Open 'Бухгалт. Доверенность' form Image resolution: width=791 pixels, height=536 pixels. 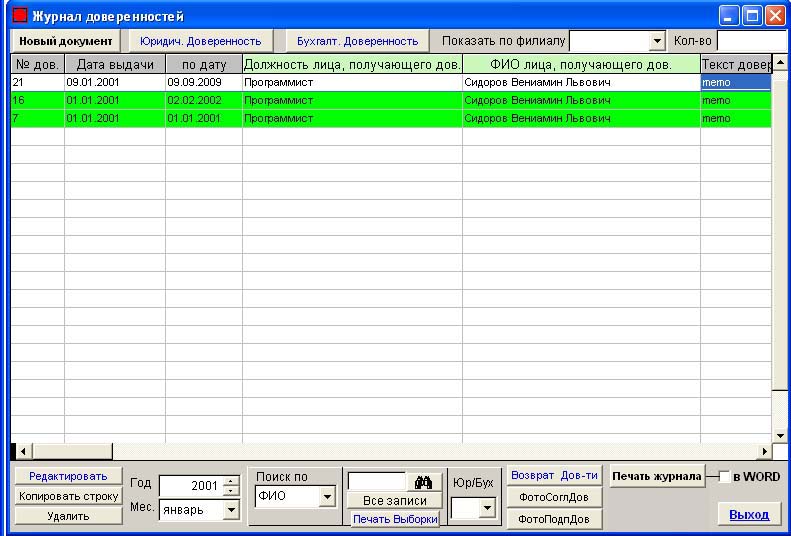pyautogui.click(x=356, y=41)
